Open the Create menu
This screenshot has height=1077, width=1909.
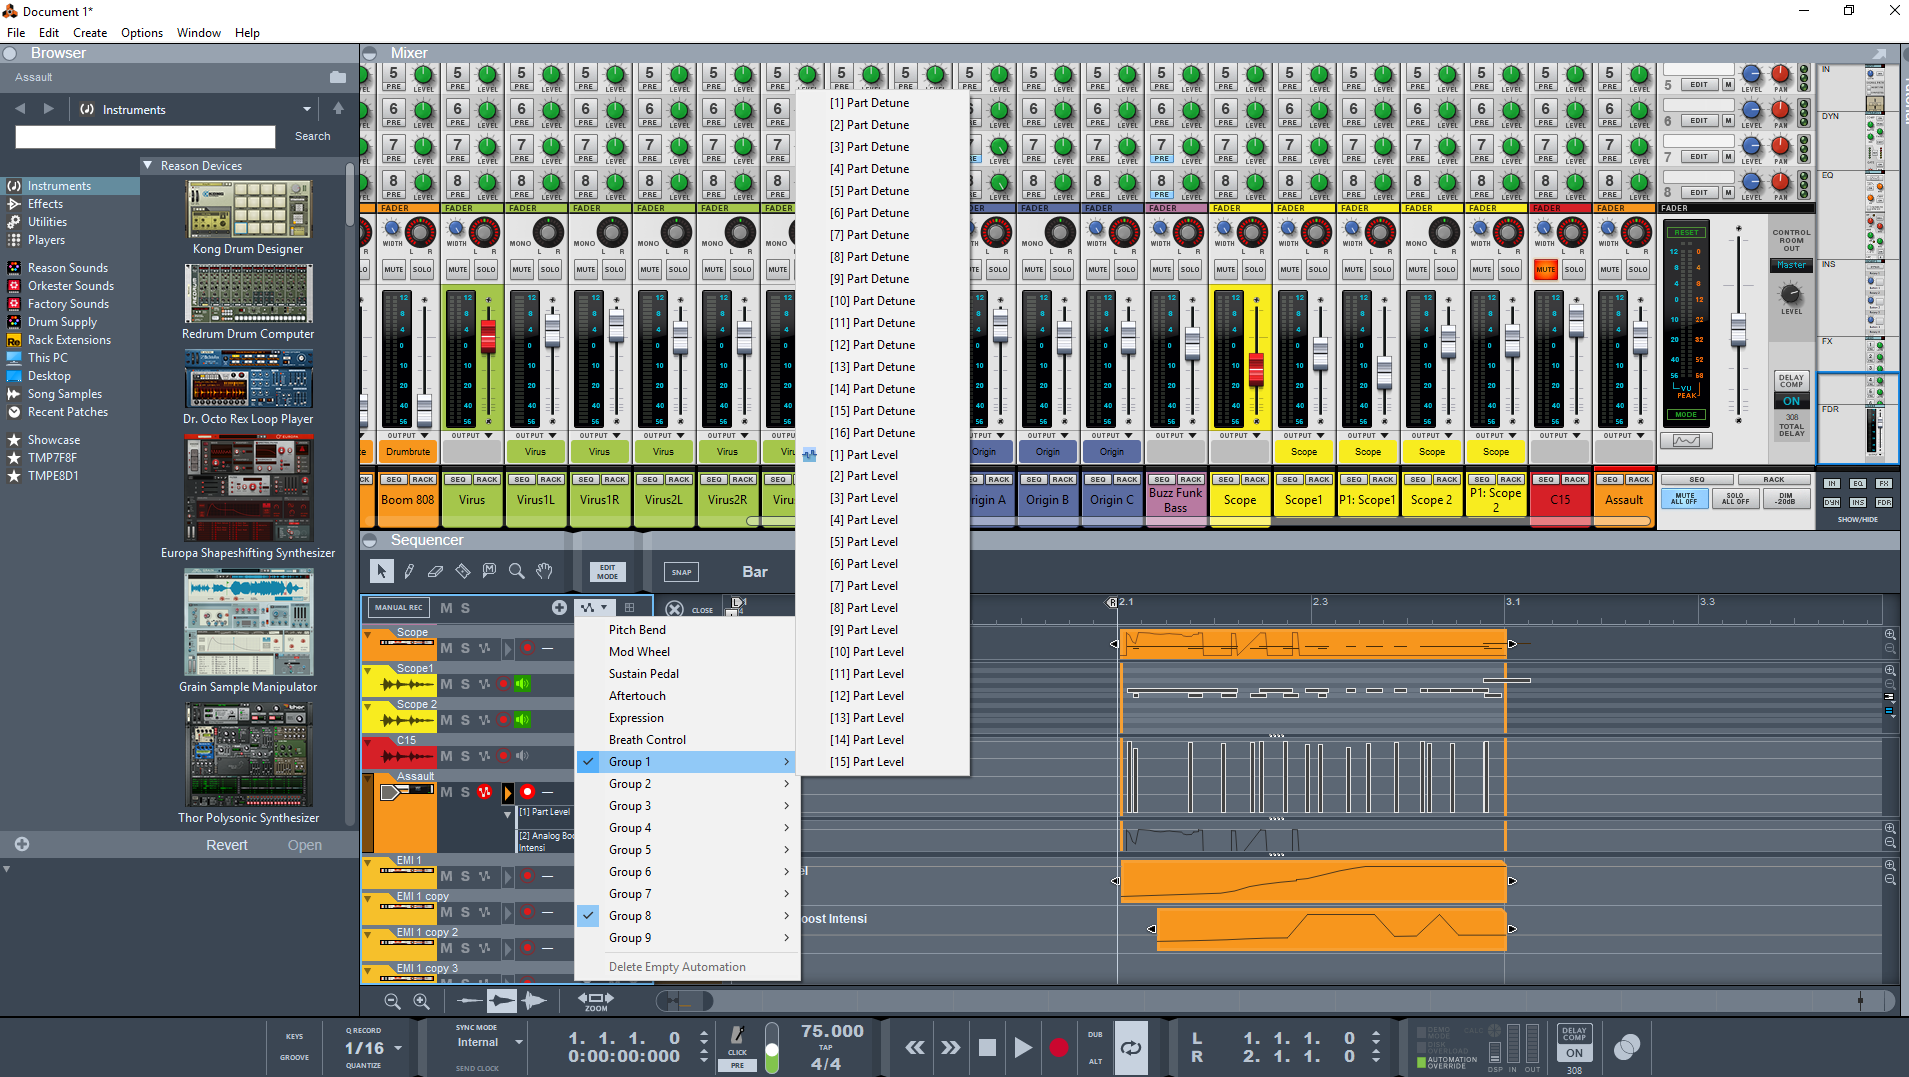[x=90, y=32]
